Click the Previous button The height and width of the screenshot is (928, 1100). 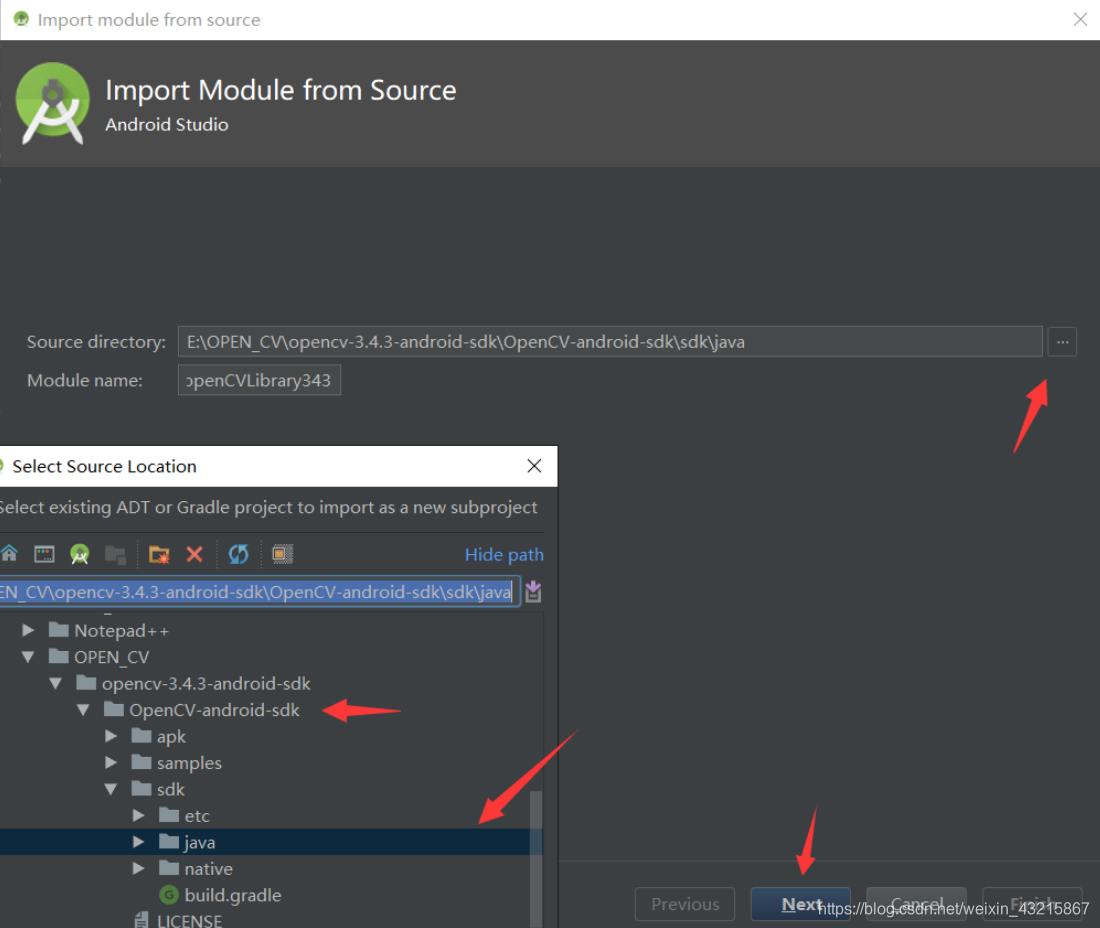click(685, 904)
